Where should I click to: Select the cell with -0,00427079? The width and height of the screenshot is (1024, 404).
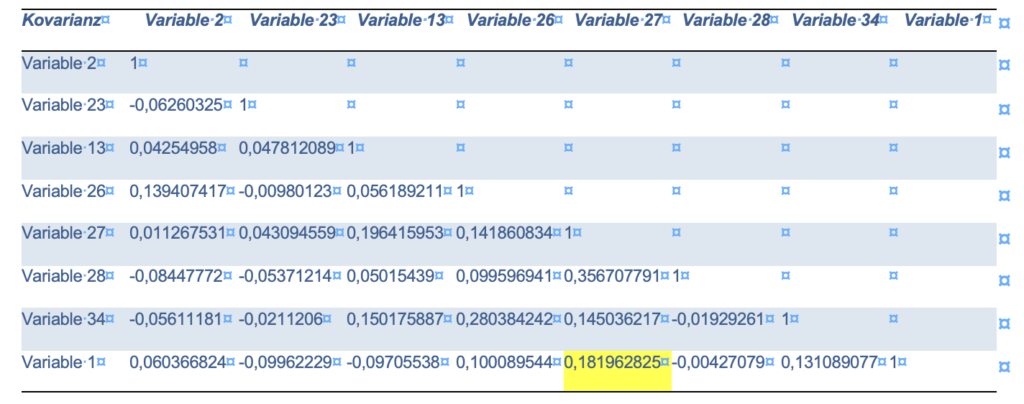click(x=722, y=361)
